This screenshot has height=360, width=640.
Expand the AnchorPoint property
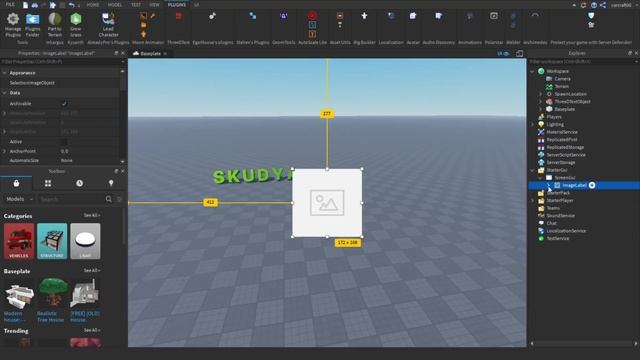tap(4, 151)
